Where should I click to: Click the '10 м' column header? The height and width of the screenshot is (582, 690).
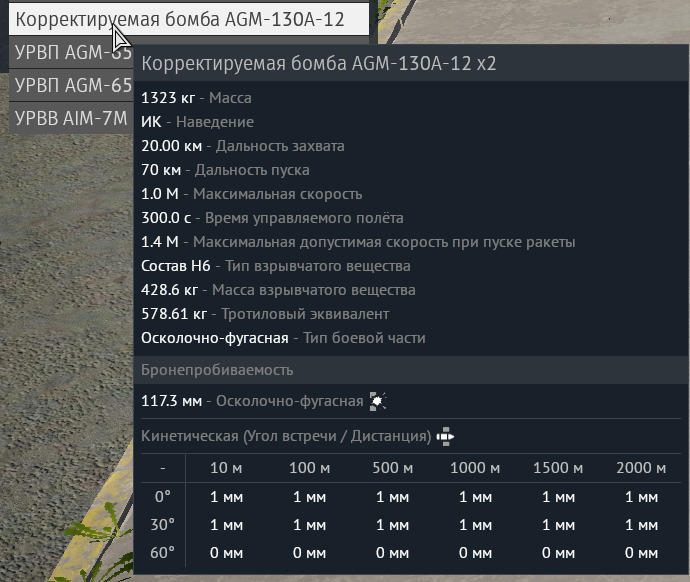tap(226, 468)
